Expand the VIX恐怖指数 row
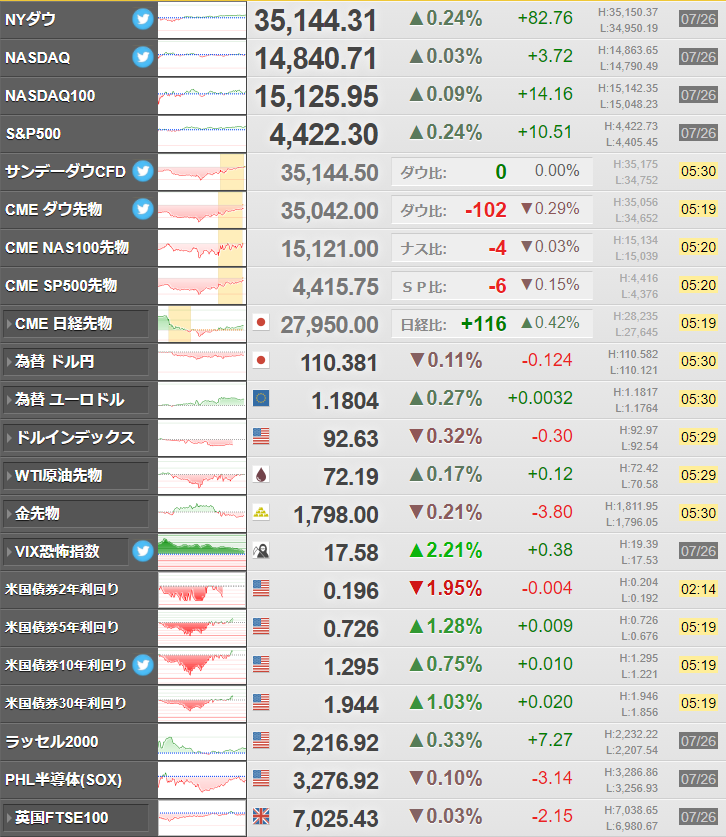This screenshot has width=726, height=837. click(66, 551)
